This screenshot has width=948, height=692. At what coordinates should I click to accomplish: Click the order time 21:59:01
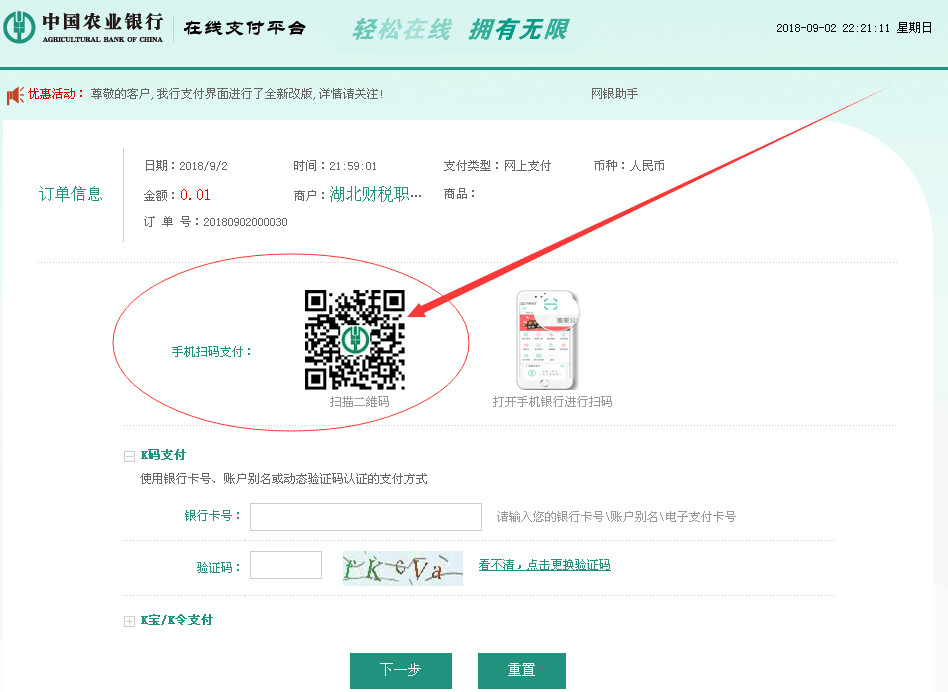click(353, 166)
